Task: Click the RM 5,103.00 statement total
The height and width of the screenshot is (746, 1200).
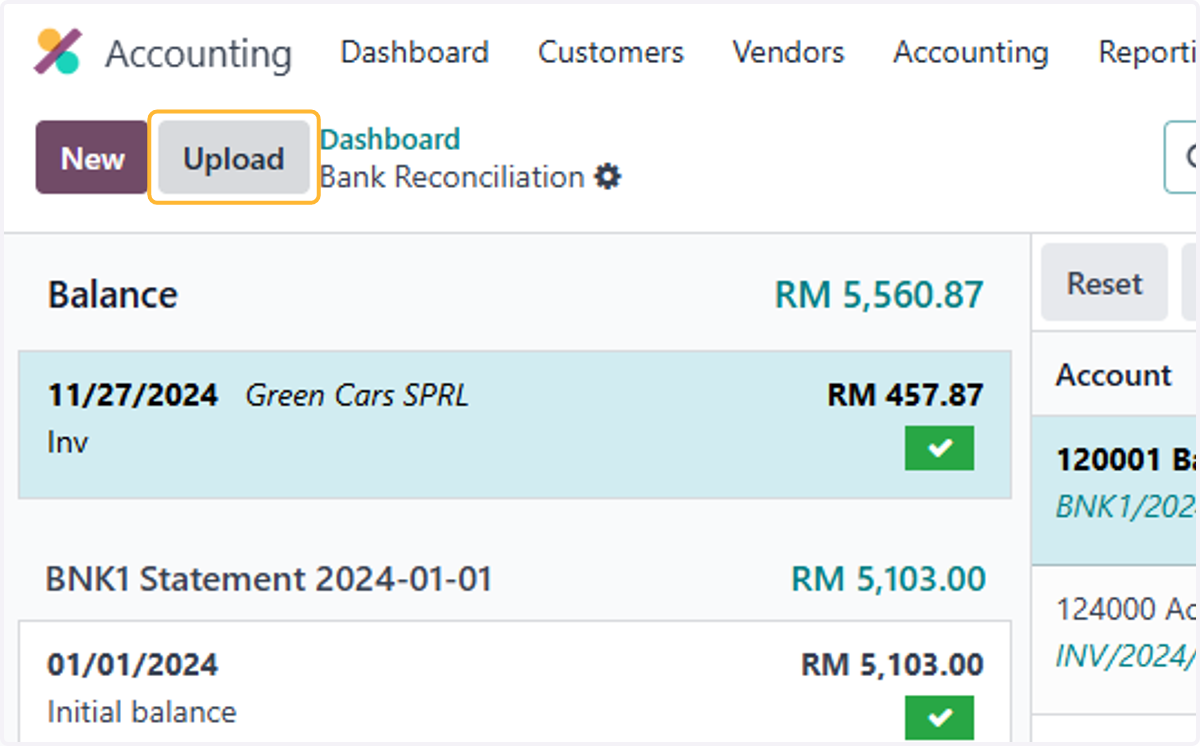Action: click(x=888, y=579)
